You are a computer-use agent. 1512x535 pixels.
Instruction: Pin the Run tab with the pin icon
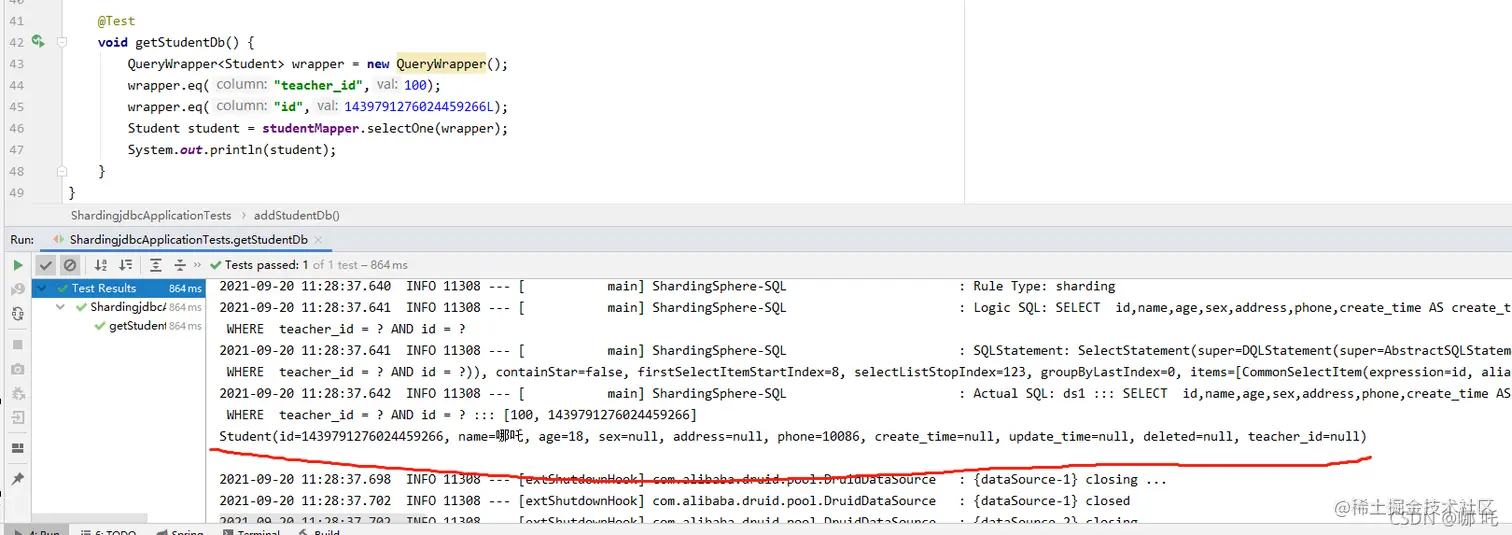(17, 479)
